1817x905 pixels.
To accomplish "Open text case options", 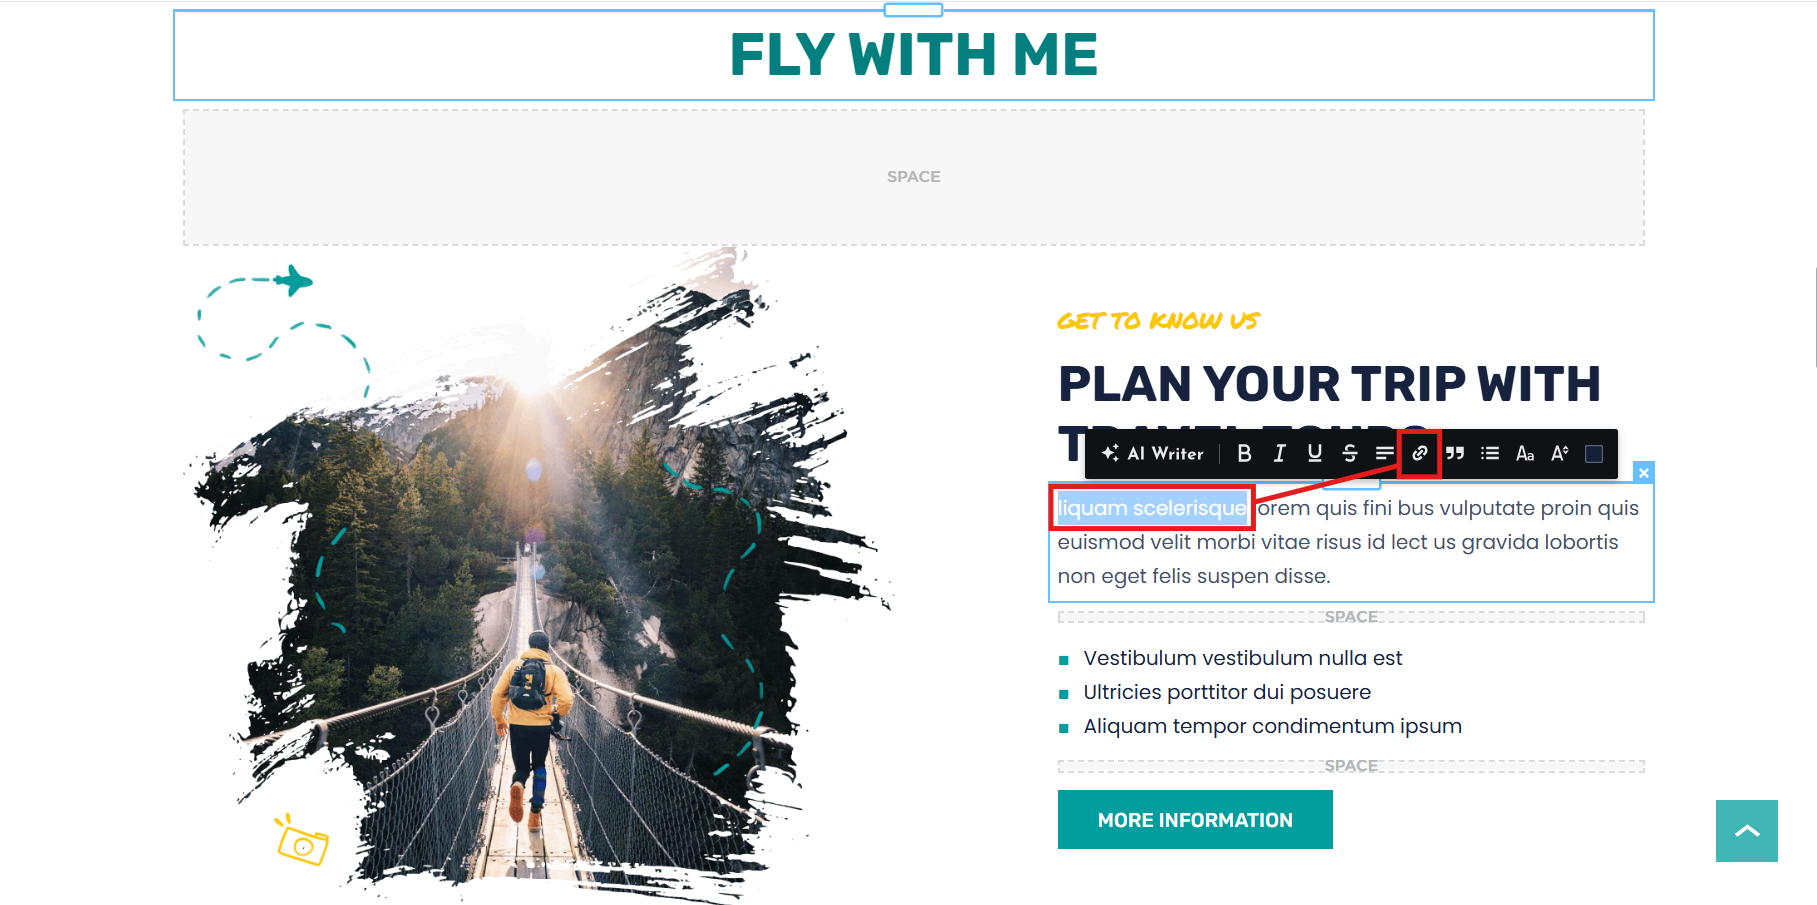I will (x=1525, y=453).
